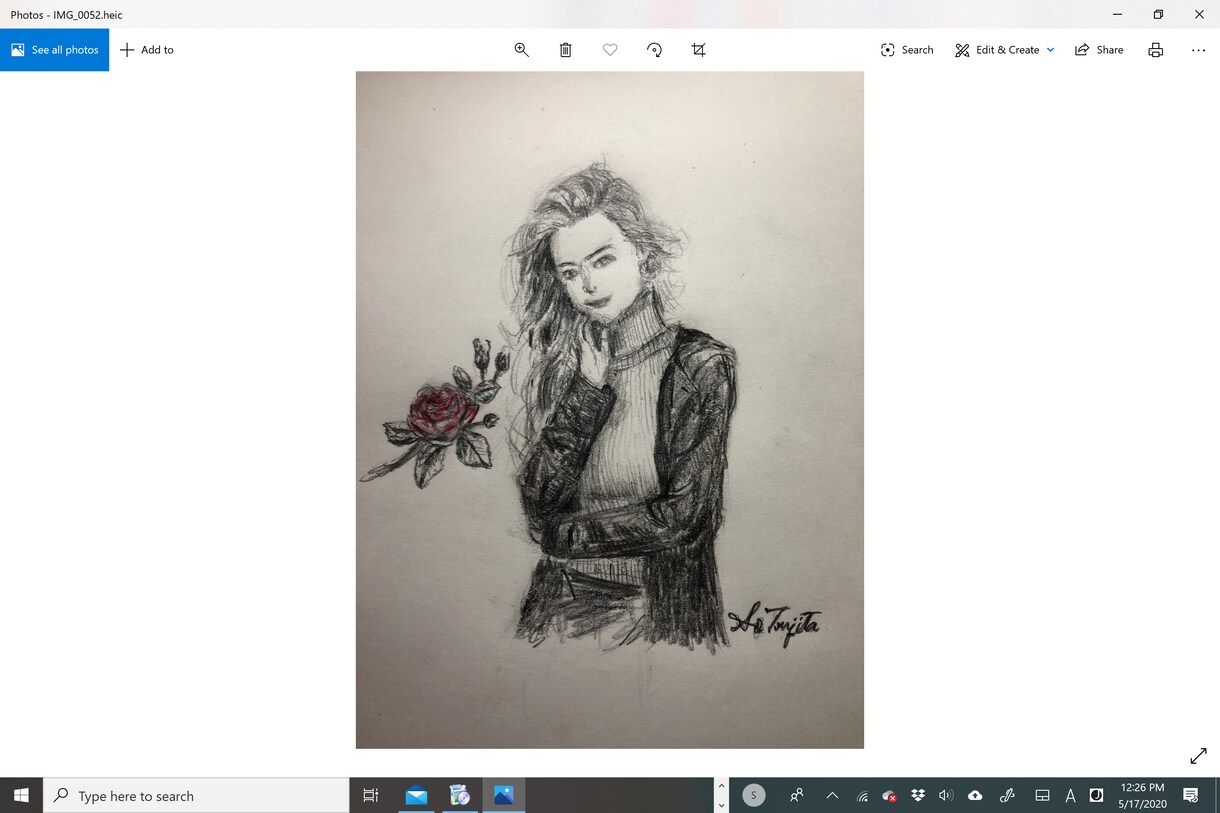The image size is (1220, 813).
Task: Delete the photo with the trash icon
Action: pos(565,50)
